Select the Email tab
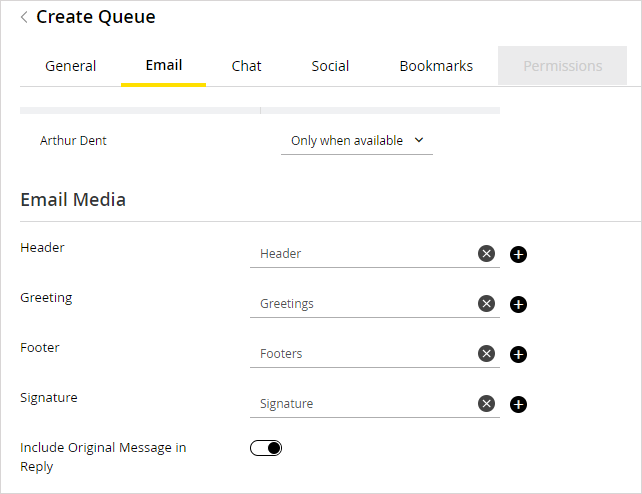 pyautogui.click(x=163, y=65)
